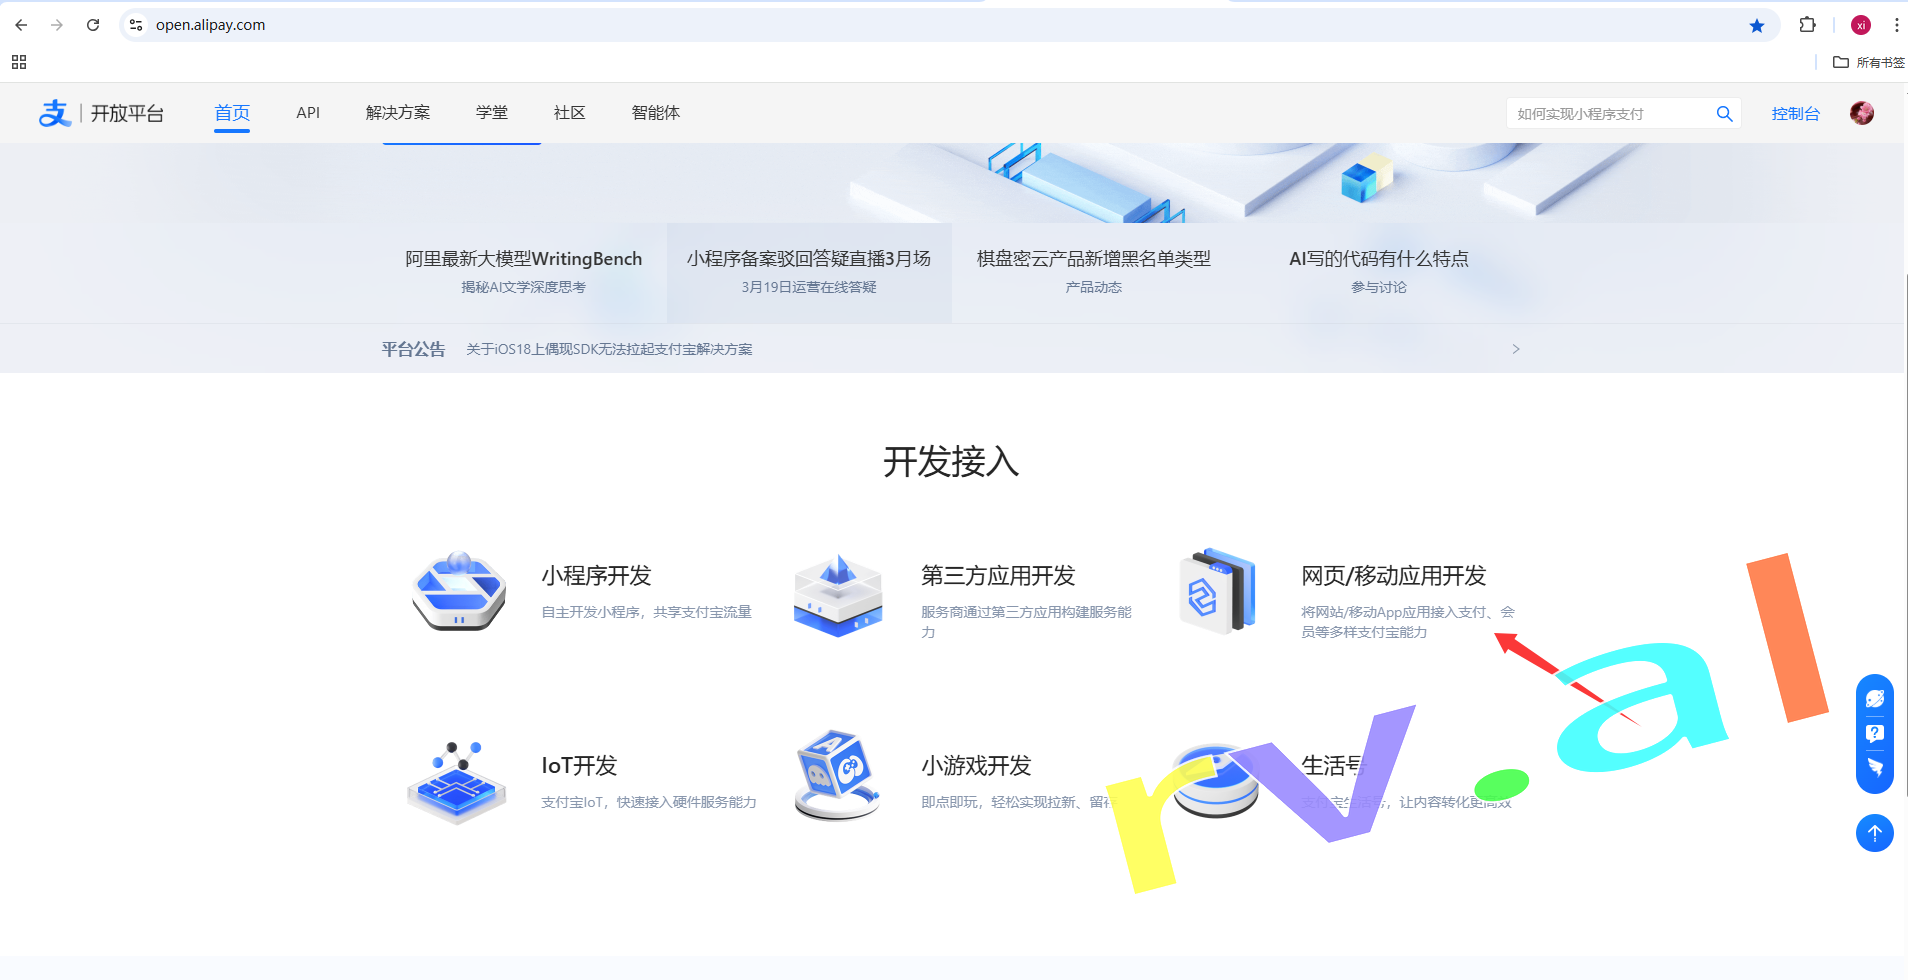Click text 服务商通过第三方应用构建服务能力
The width and height of the screenshot is (1908, 980).
coord(1027,622)
